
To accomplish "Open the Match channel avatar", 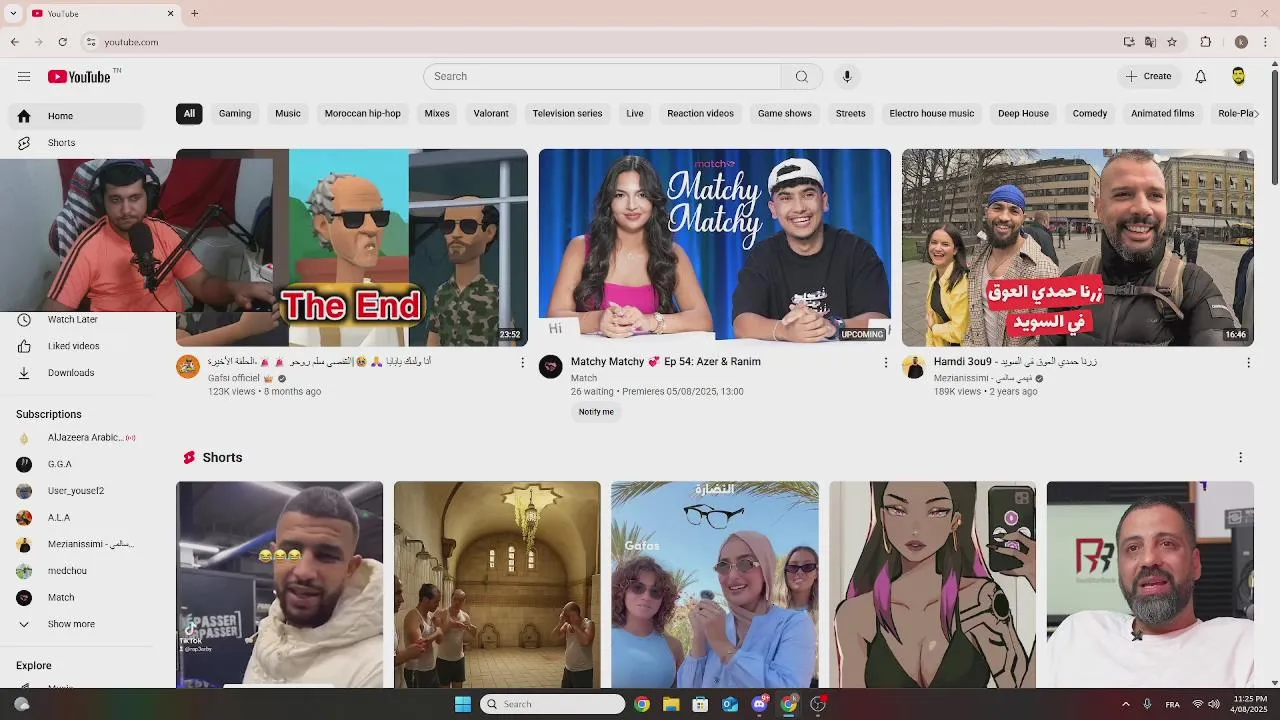I will [x=551, y=367].
